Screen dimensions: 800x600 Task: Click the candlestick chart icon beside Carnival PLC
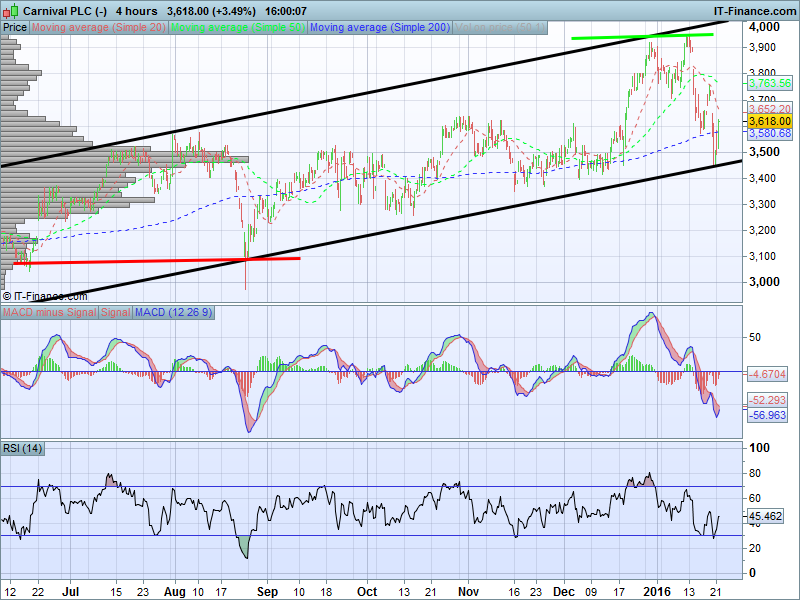(11, 10)
